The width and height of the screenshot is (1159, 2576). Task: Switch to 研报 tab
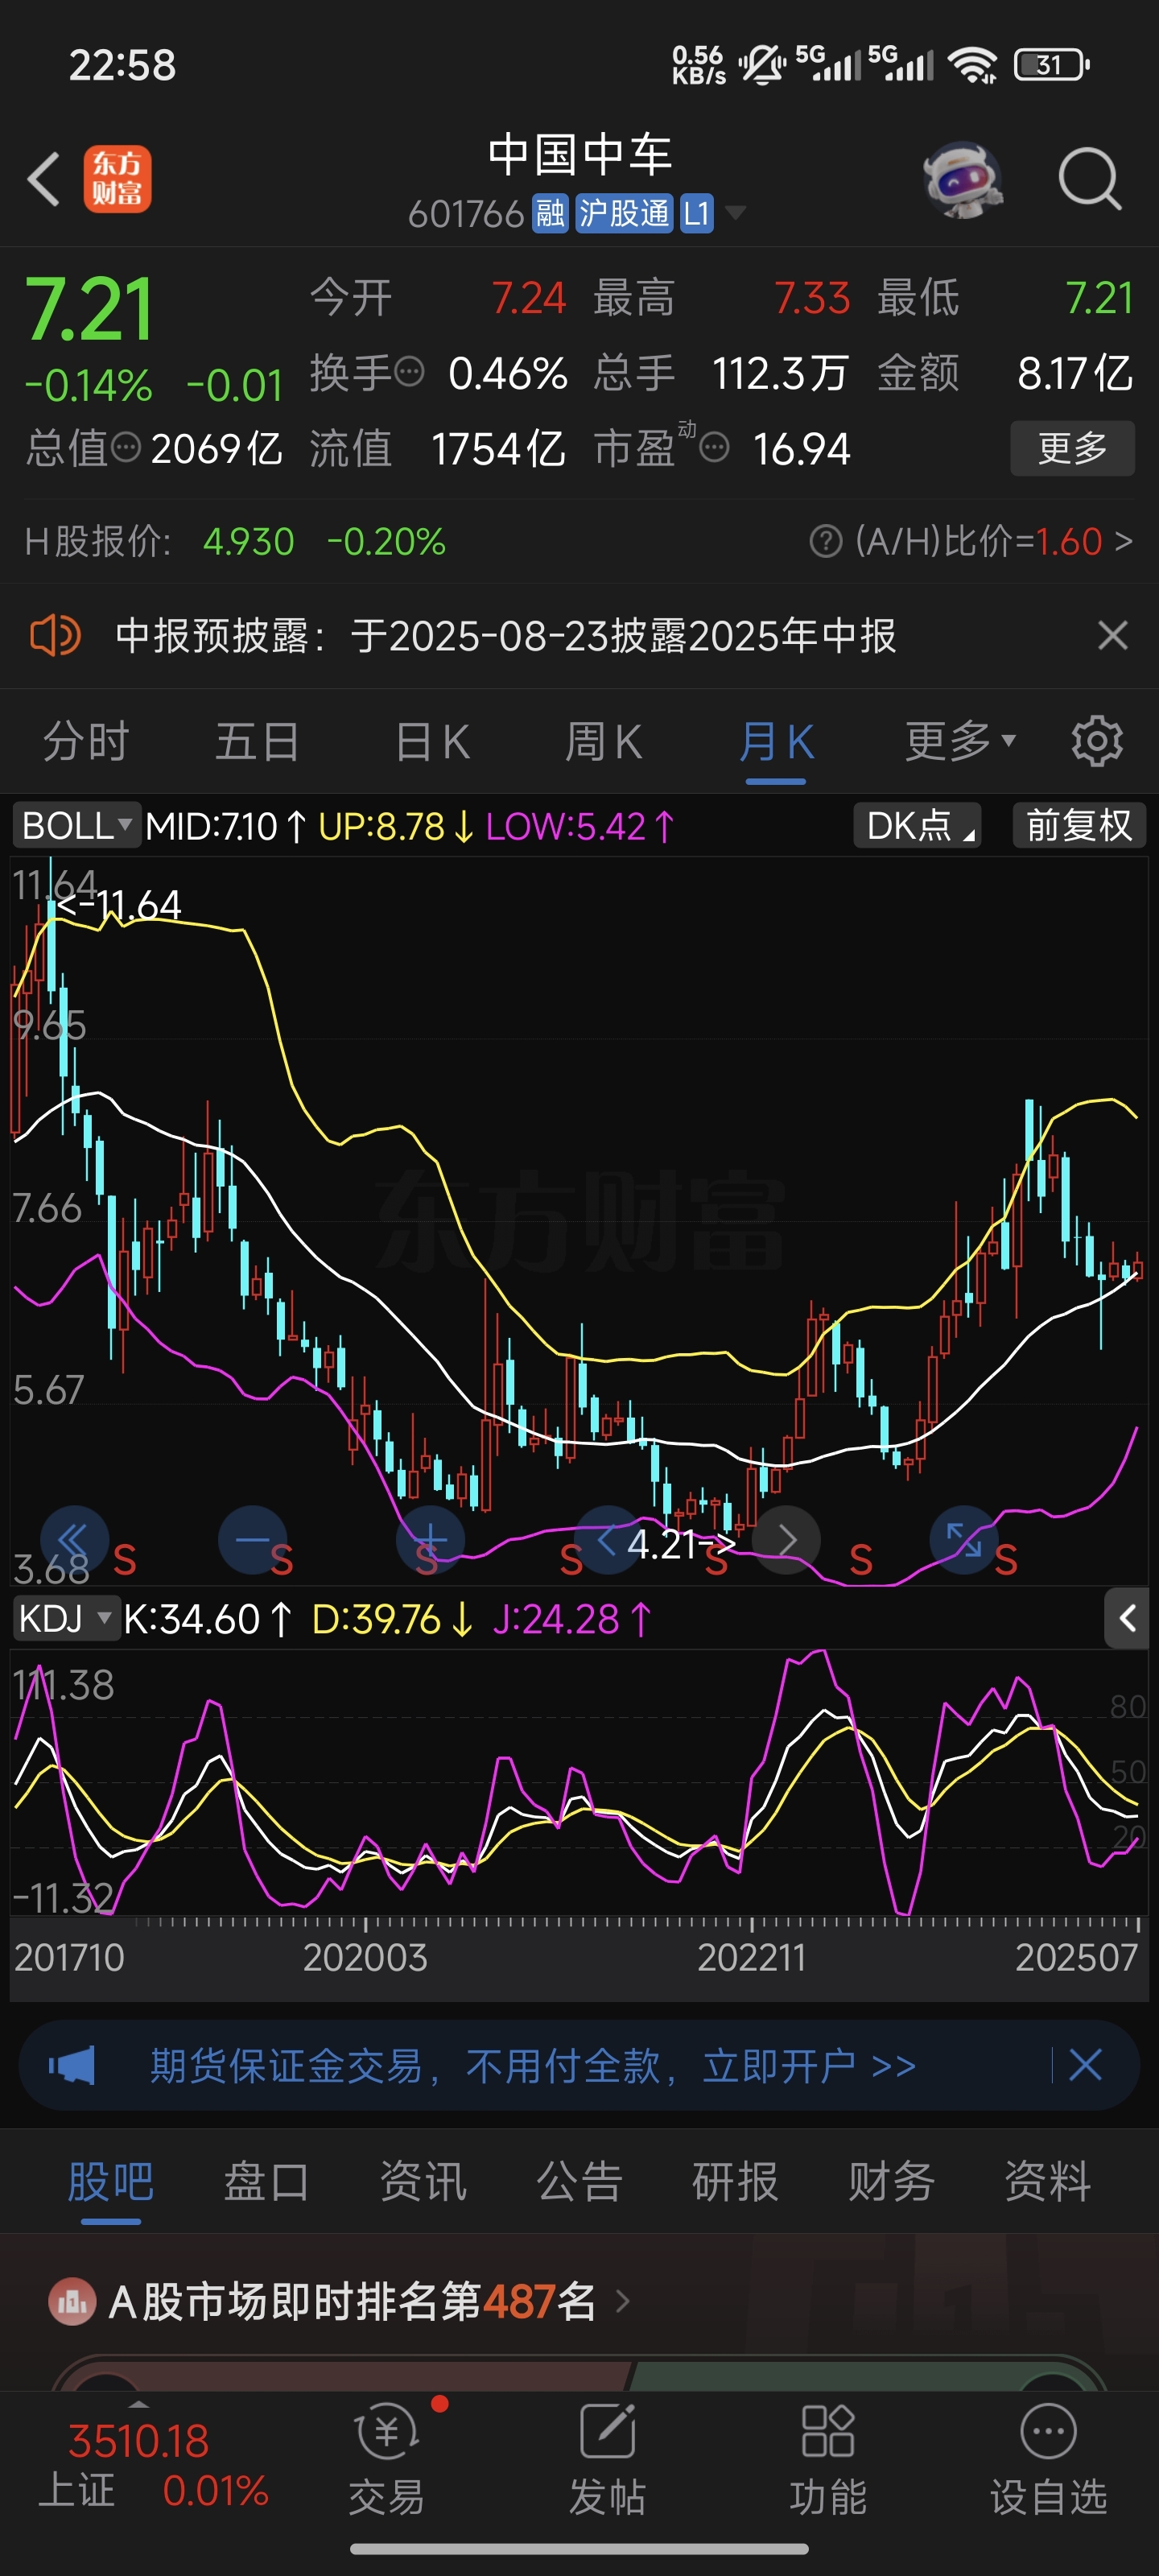coord(735,2181)
